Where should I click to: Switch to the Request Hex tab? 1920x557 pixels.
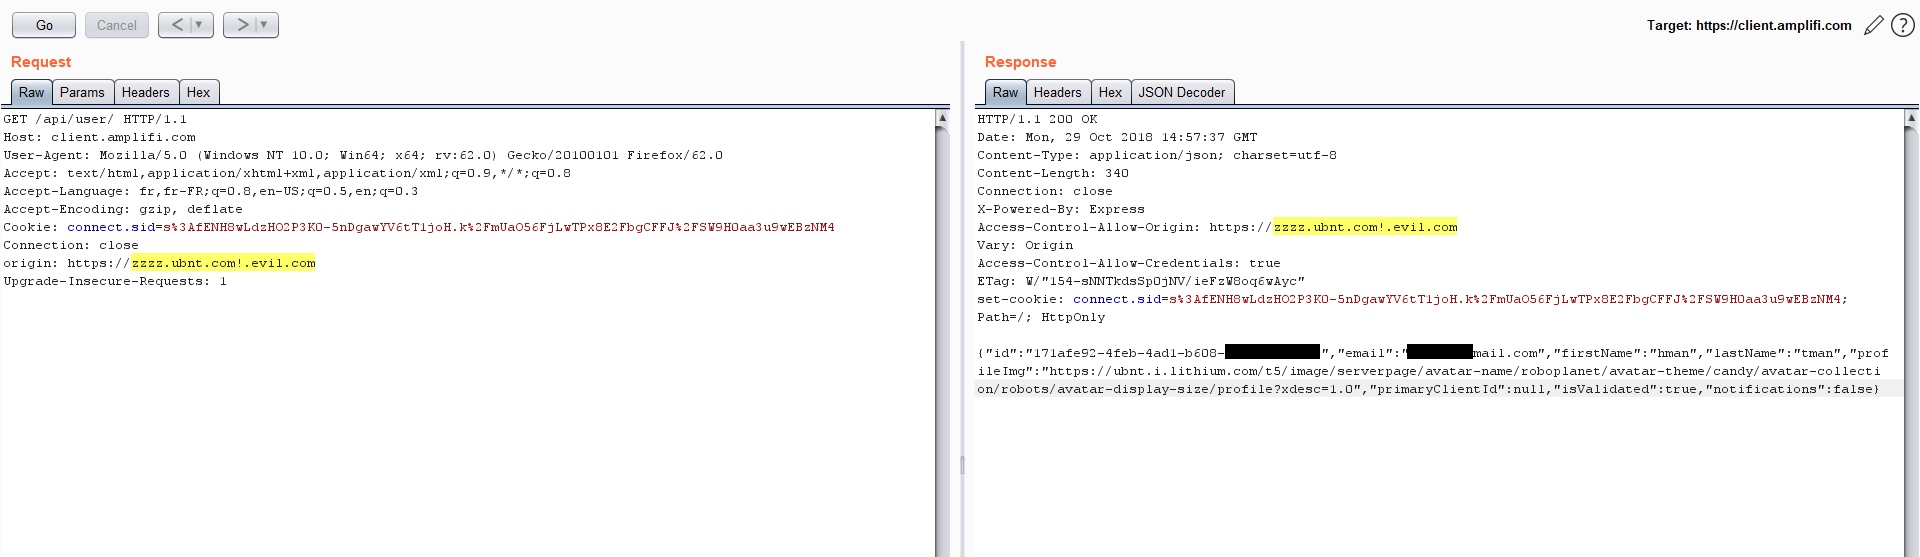[199, 92]
